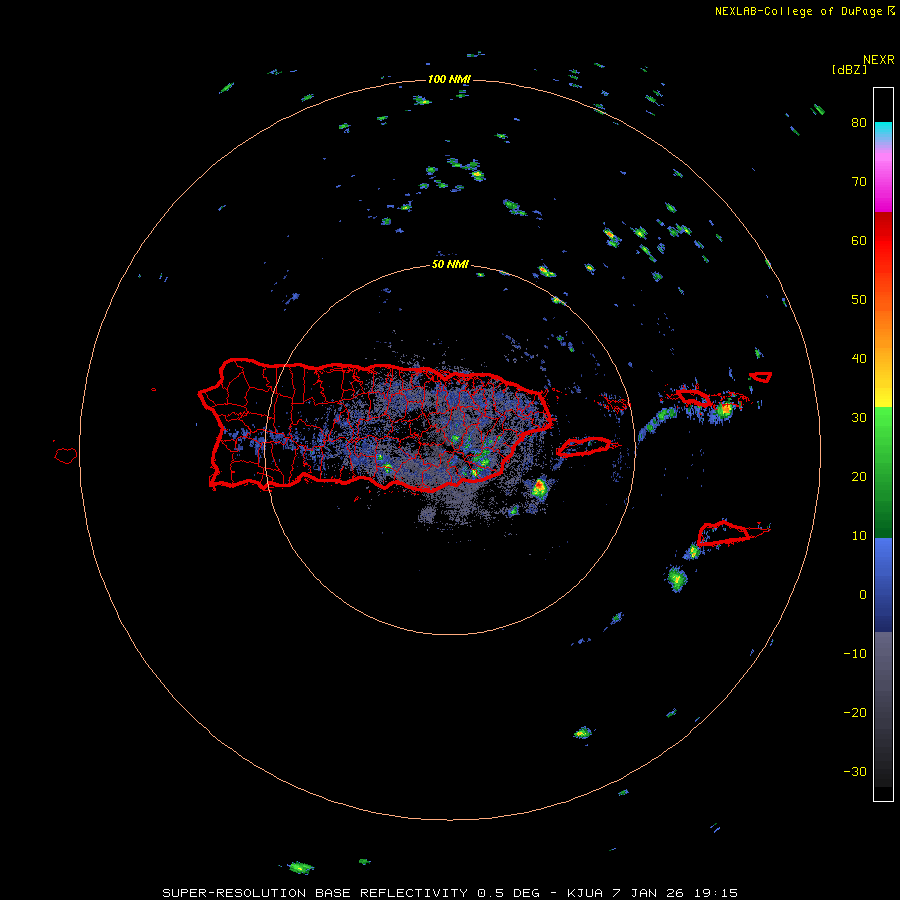This screenshot has width=900, height=900.
Task: Click the 80 value on the dBZ scale
Action: [859, 123]
